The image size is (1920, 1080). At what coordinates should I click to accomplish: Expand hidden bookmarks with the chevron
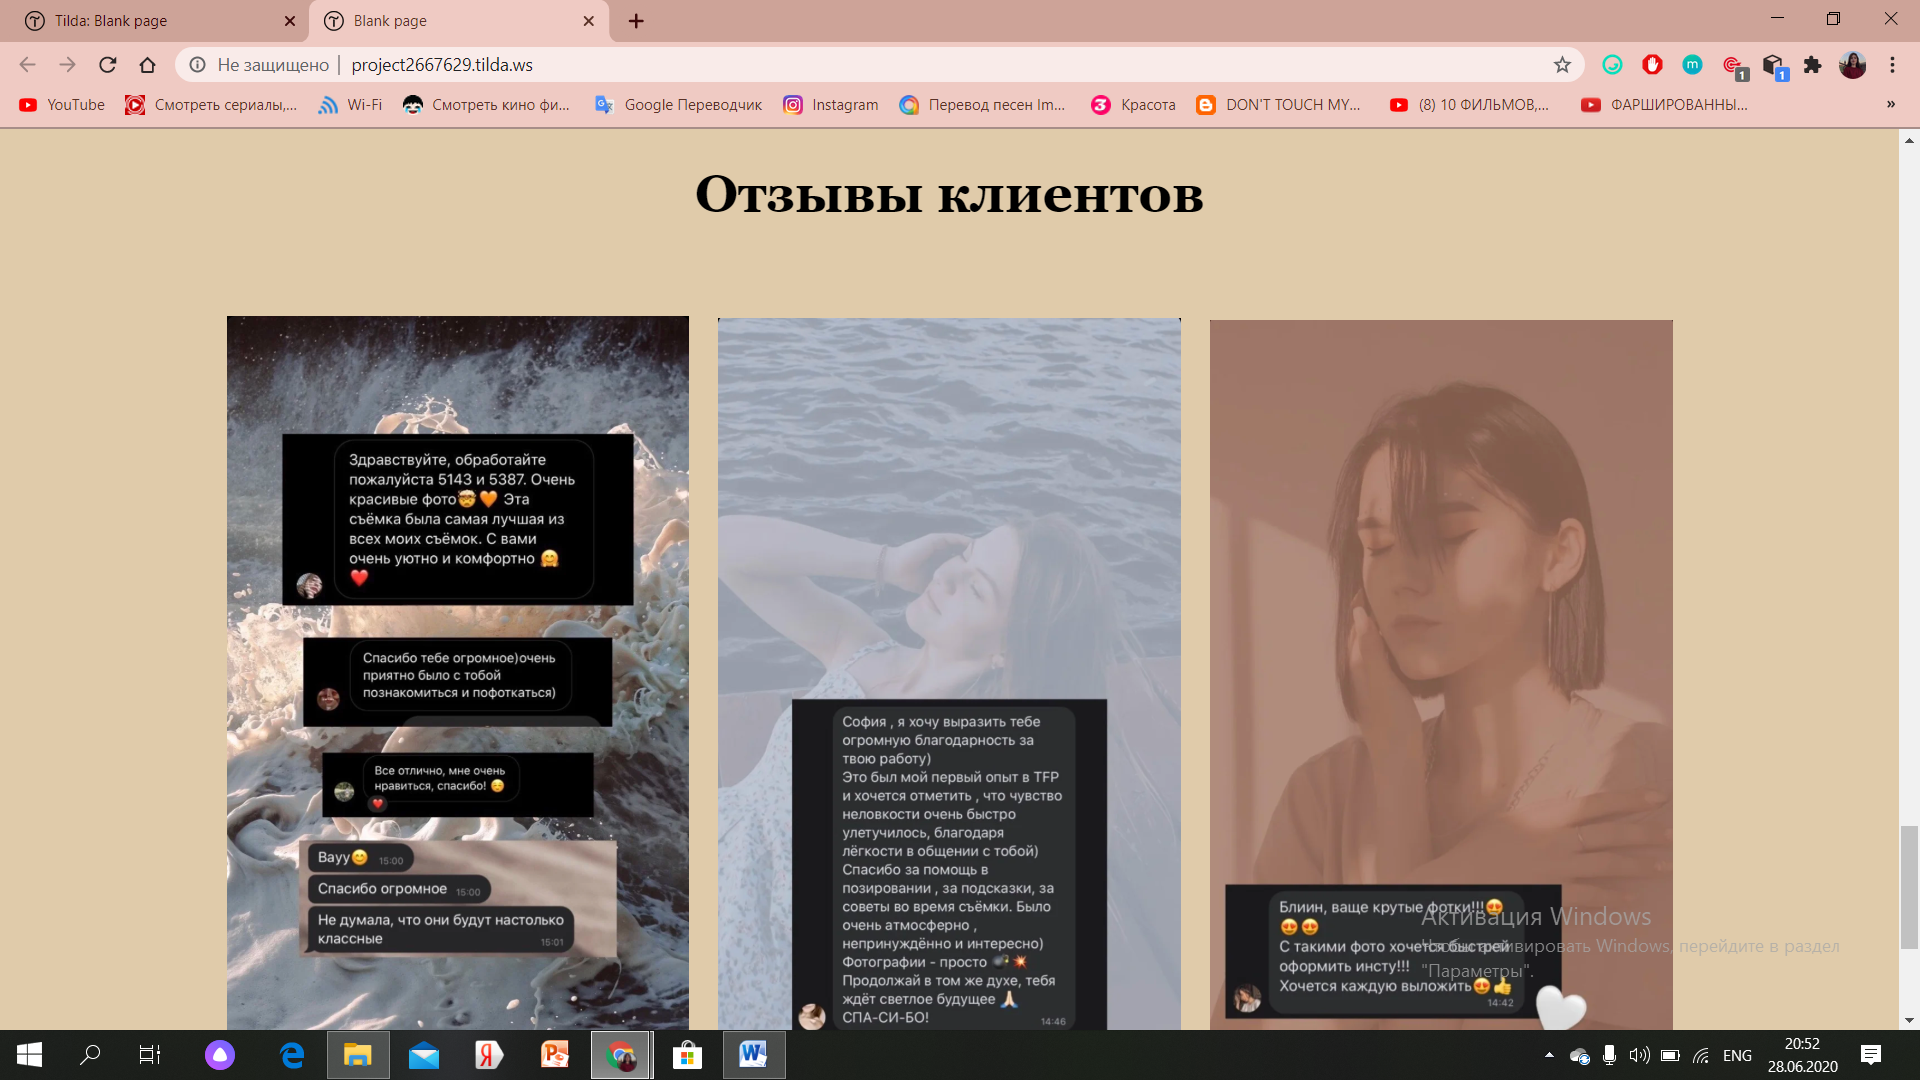click(1890, 104)
